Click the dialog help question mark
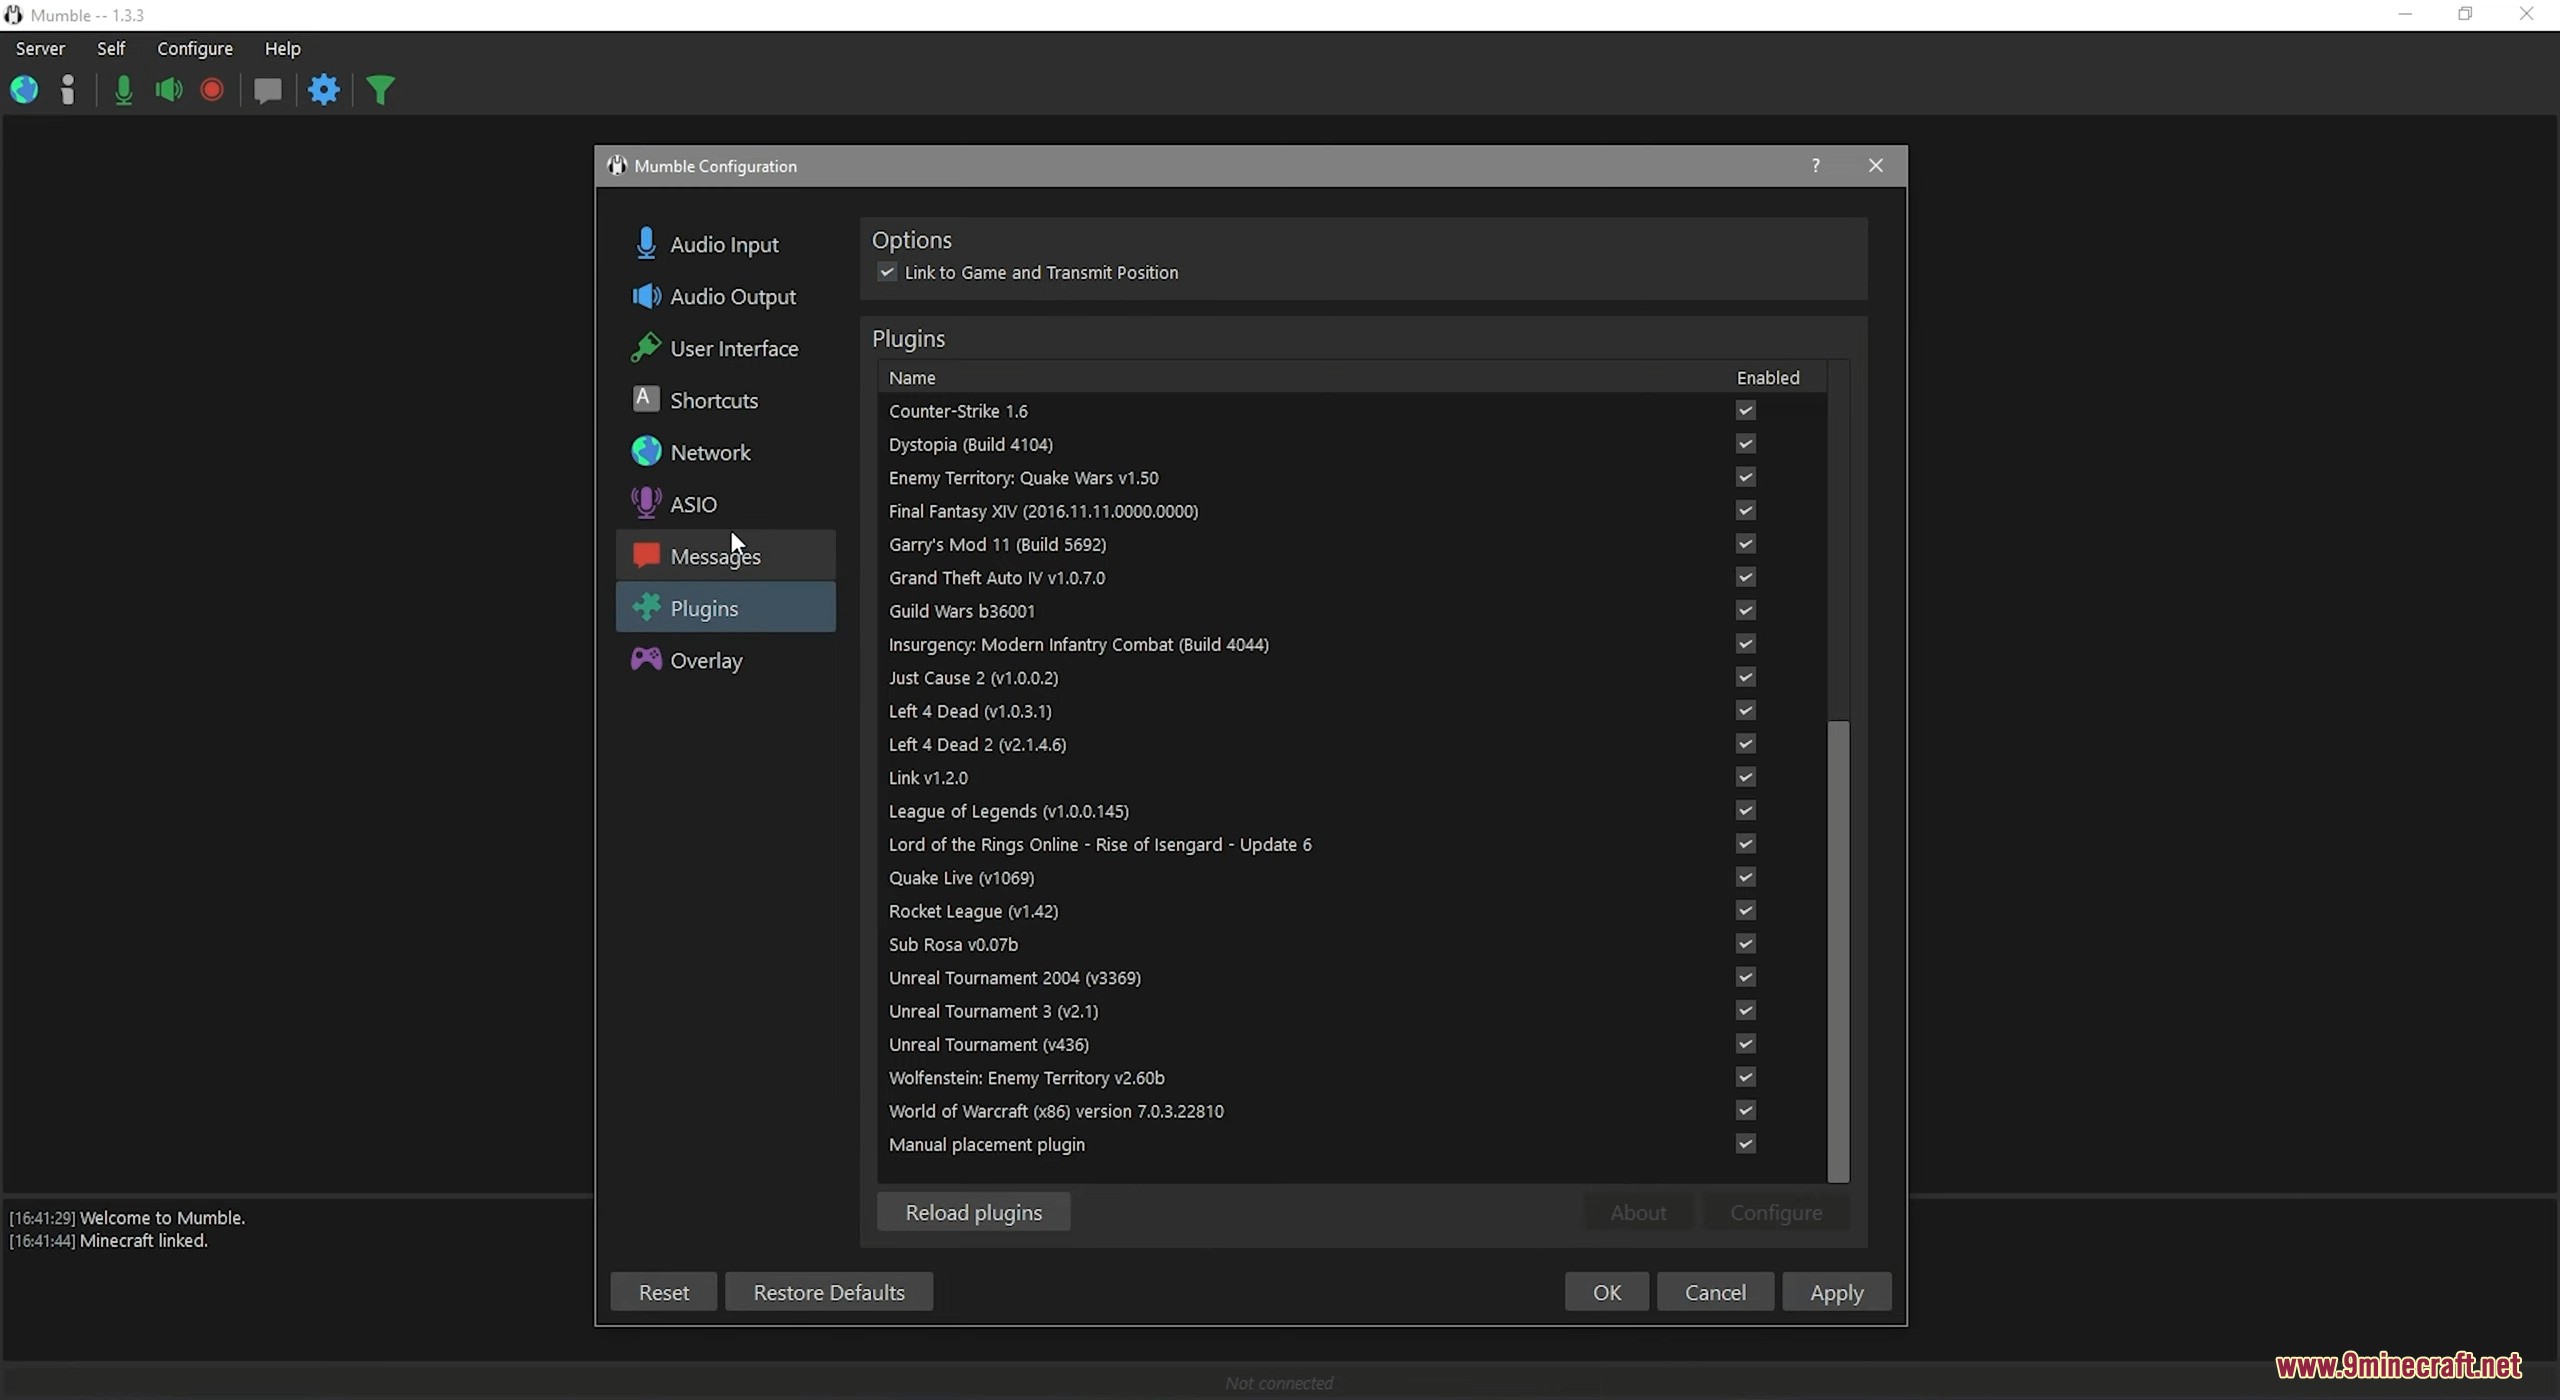This screenshot has height=1400, width=2560. tap(1816, 166)
